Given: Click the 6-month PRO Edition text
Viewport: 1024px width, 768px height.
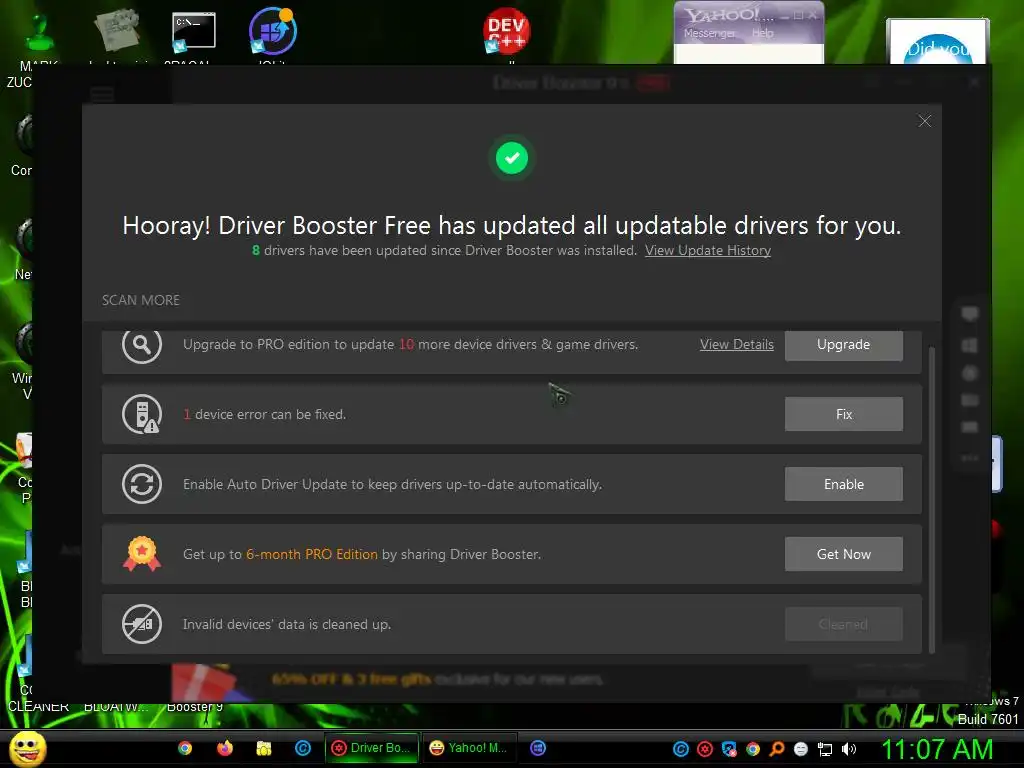Looking at the screenshot, I should [x=312, y=554].
